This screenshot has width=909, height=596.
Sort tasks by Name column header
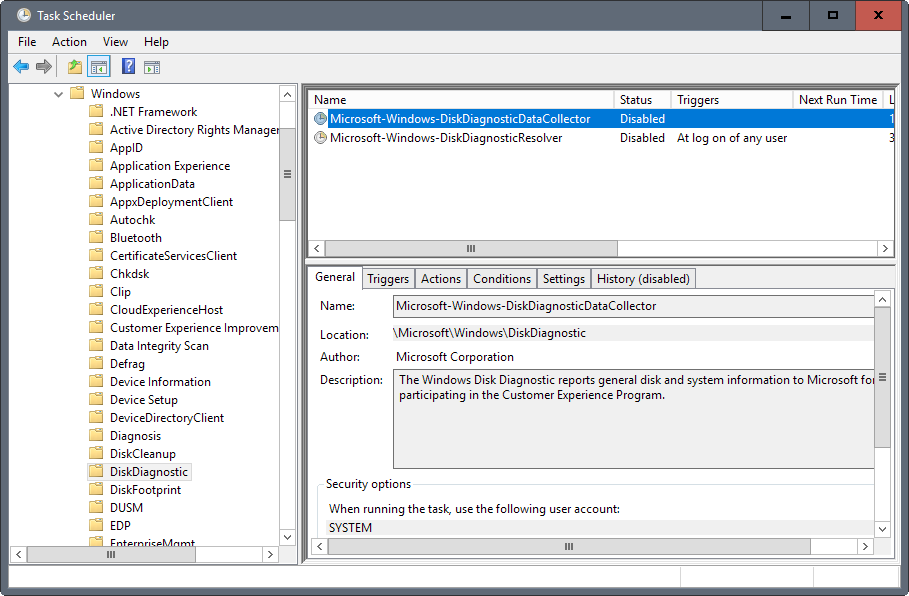point(461,100)
